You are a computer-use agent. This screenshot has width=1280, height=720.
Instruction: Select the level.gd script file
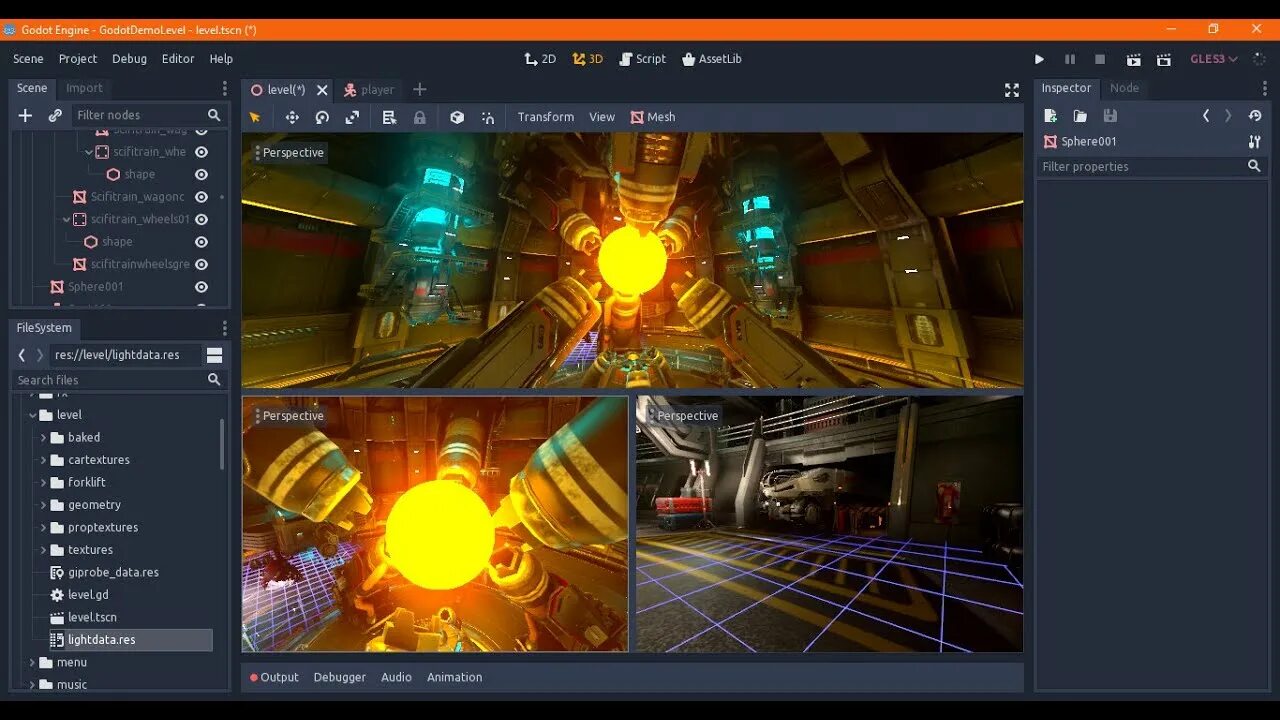88,595
